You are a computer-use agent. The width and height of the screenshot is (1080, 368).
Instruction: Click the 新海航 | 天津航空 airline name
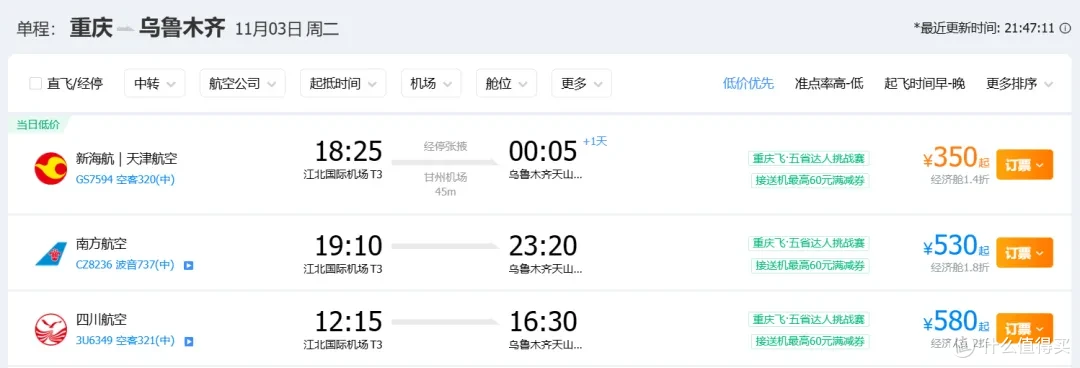[x=127, y=159]
